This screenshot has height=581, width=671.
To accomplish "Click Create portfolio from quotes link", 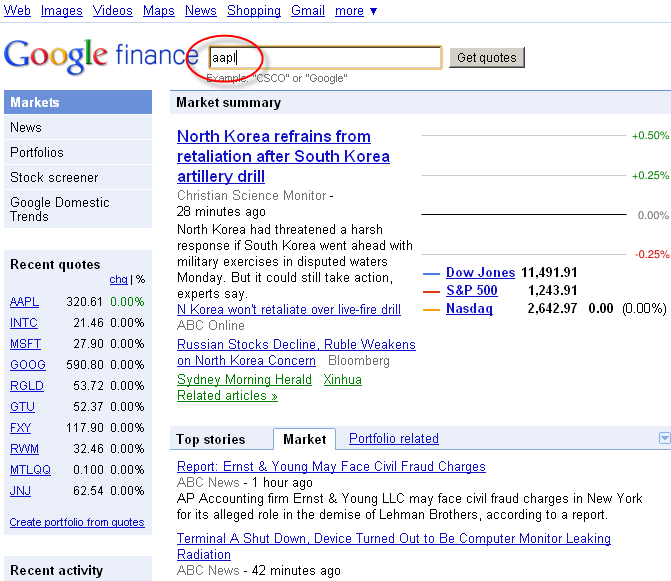I will point(77,522).
